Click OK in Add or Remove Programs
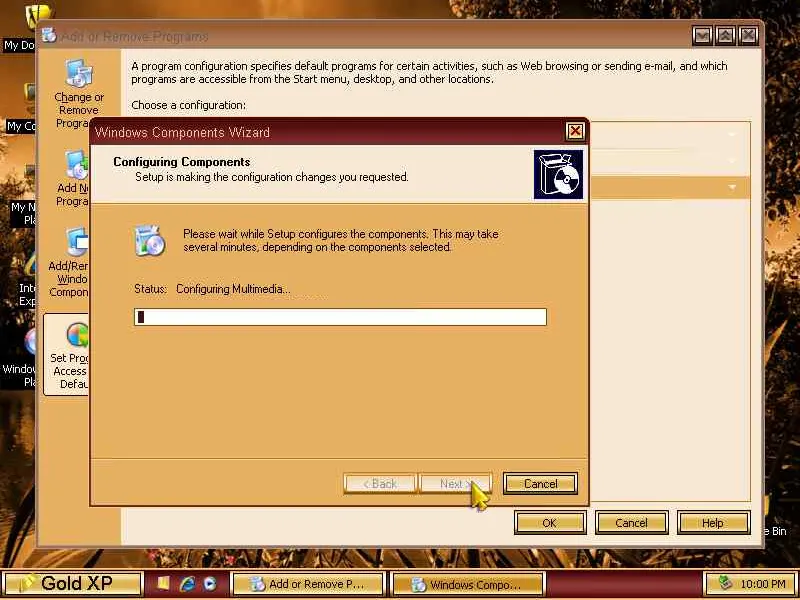The width and height of the screenshot is (800, 600). (x=549, y=522)
